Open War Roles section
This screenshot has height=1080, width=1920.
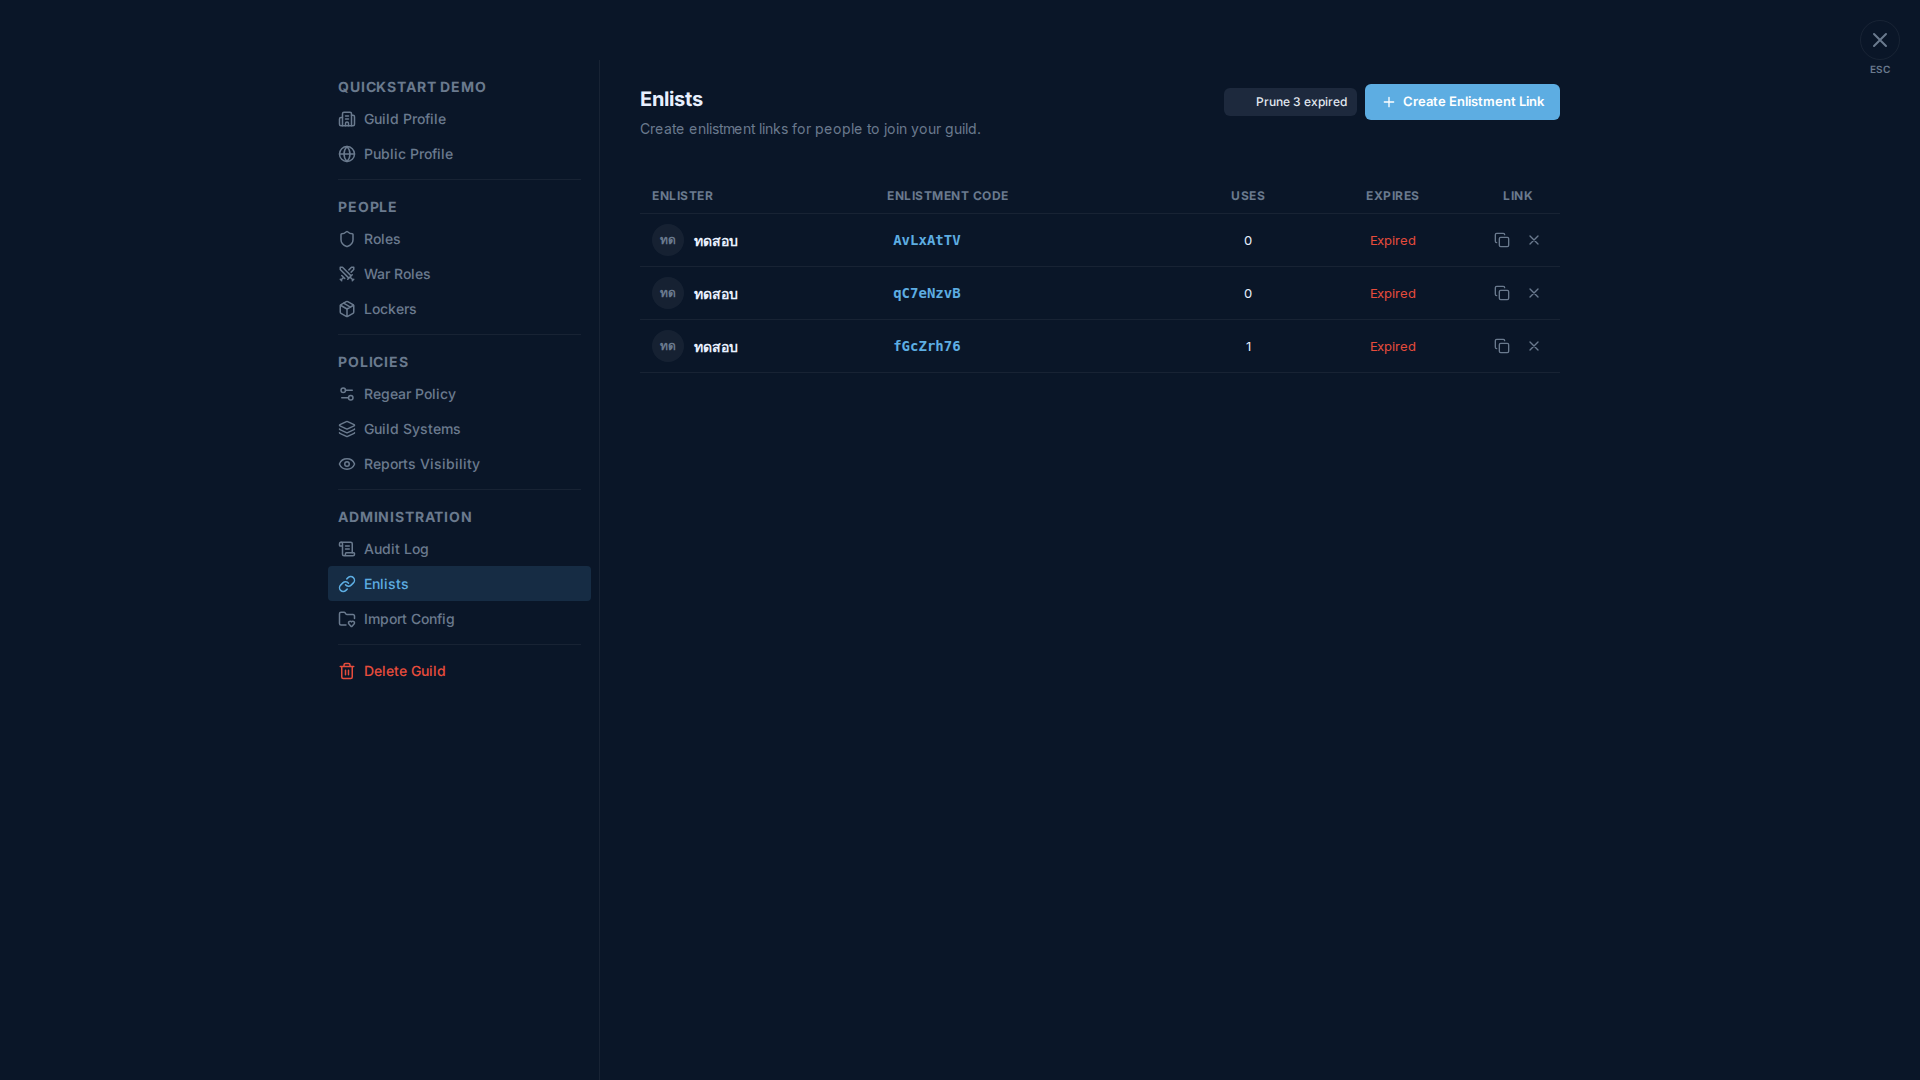point(459,274)
